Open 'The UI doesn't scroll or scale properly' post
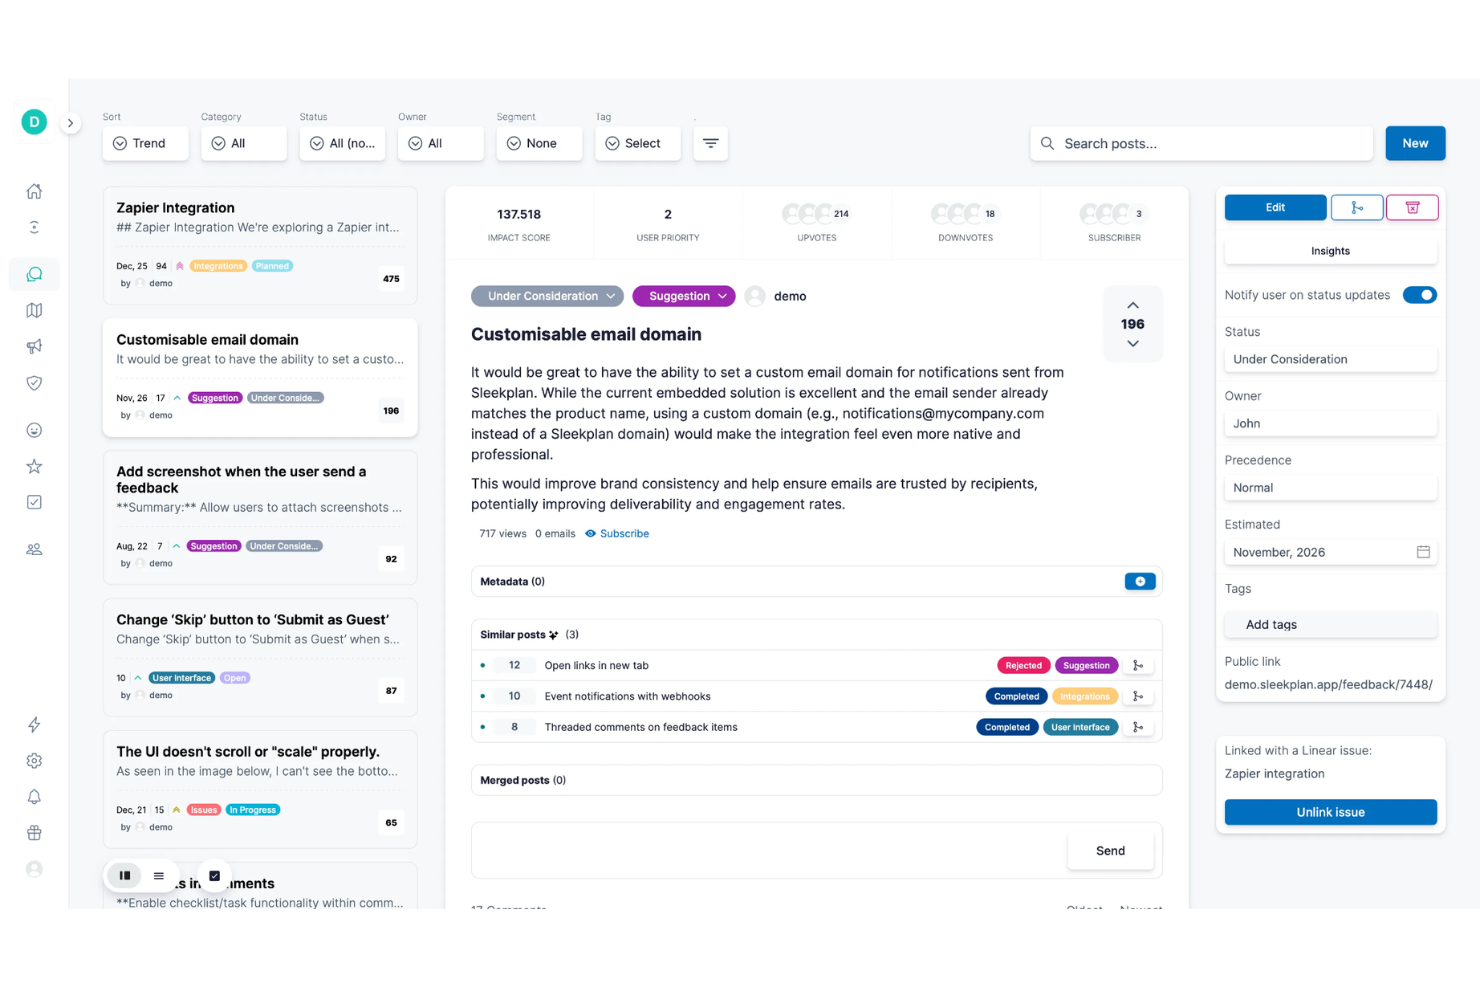 coord(260,789)
